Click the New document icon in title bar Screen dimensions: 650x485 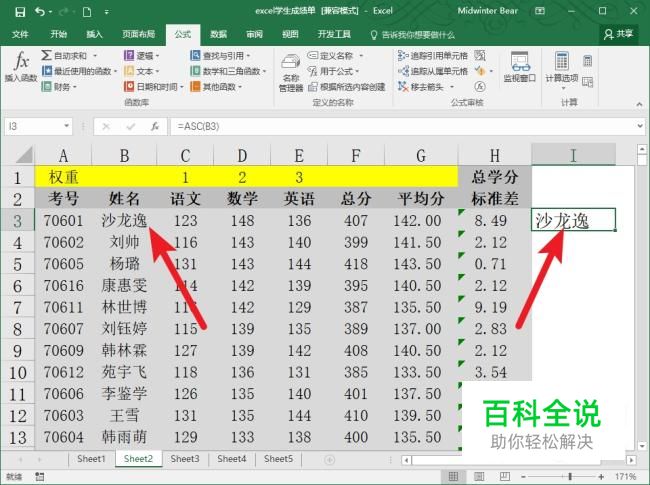point(87,12)
